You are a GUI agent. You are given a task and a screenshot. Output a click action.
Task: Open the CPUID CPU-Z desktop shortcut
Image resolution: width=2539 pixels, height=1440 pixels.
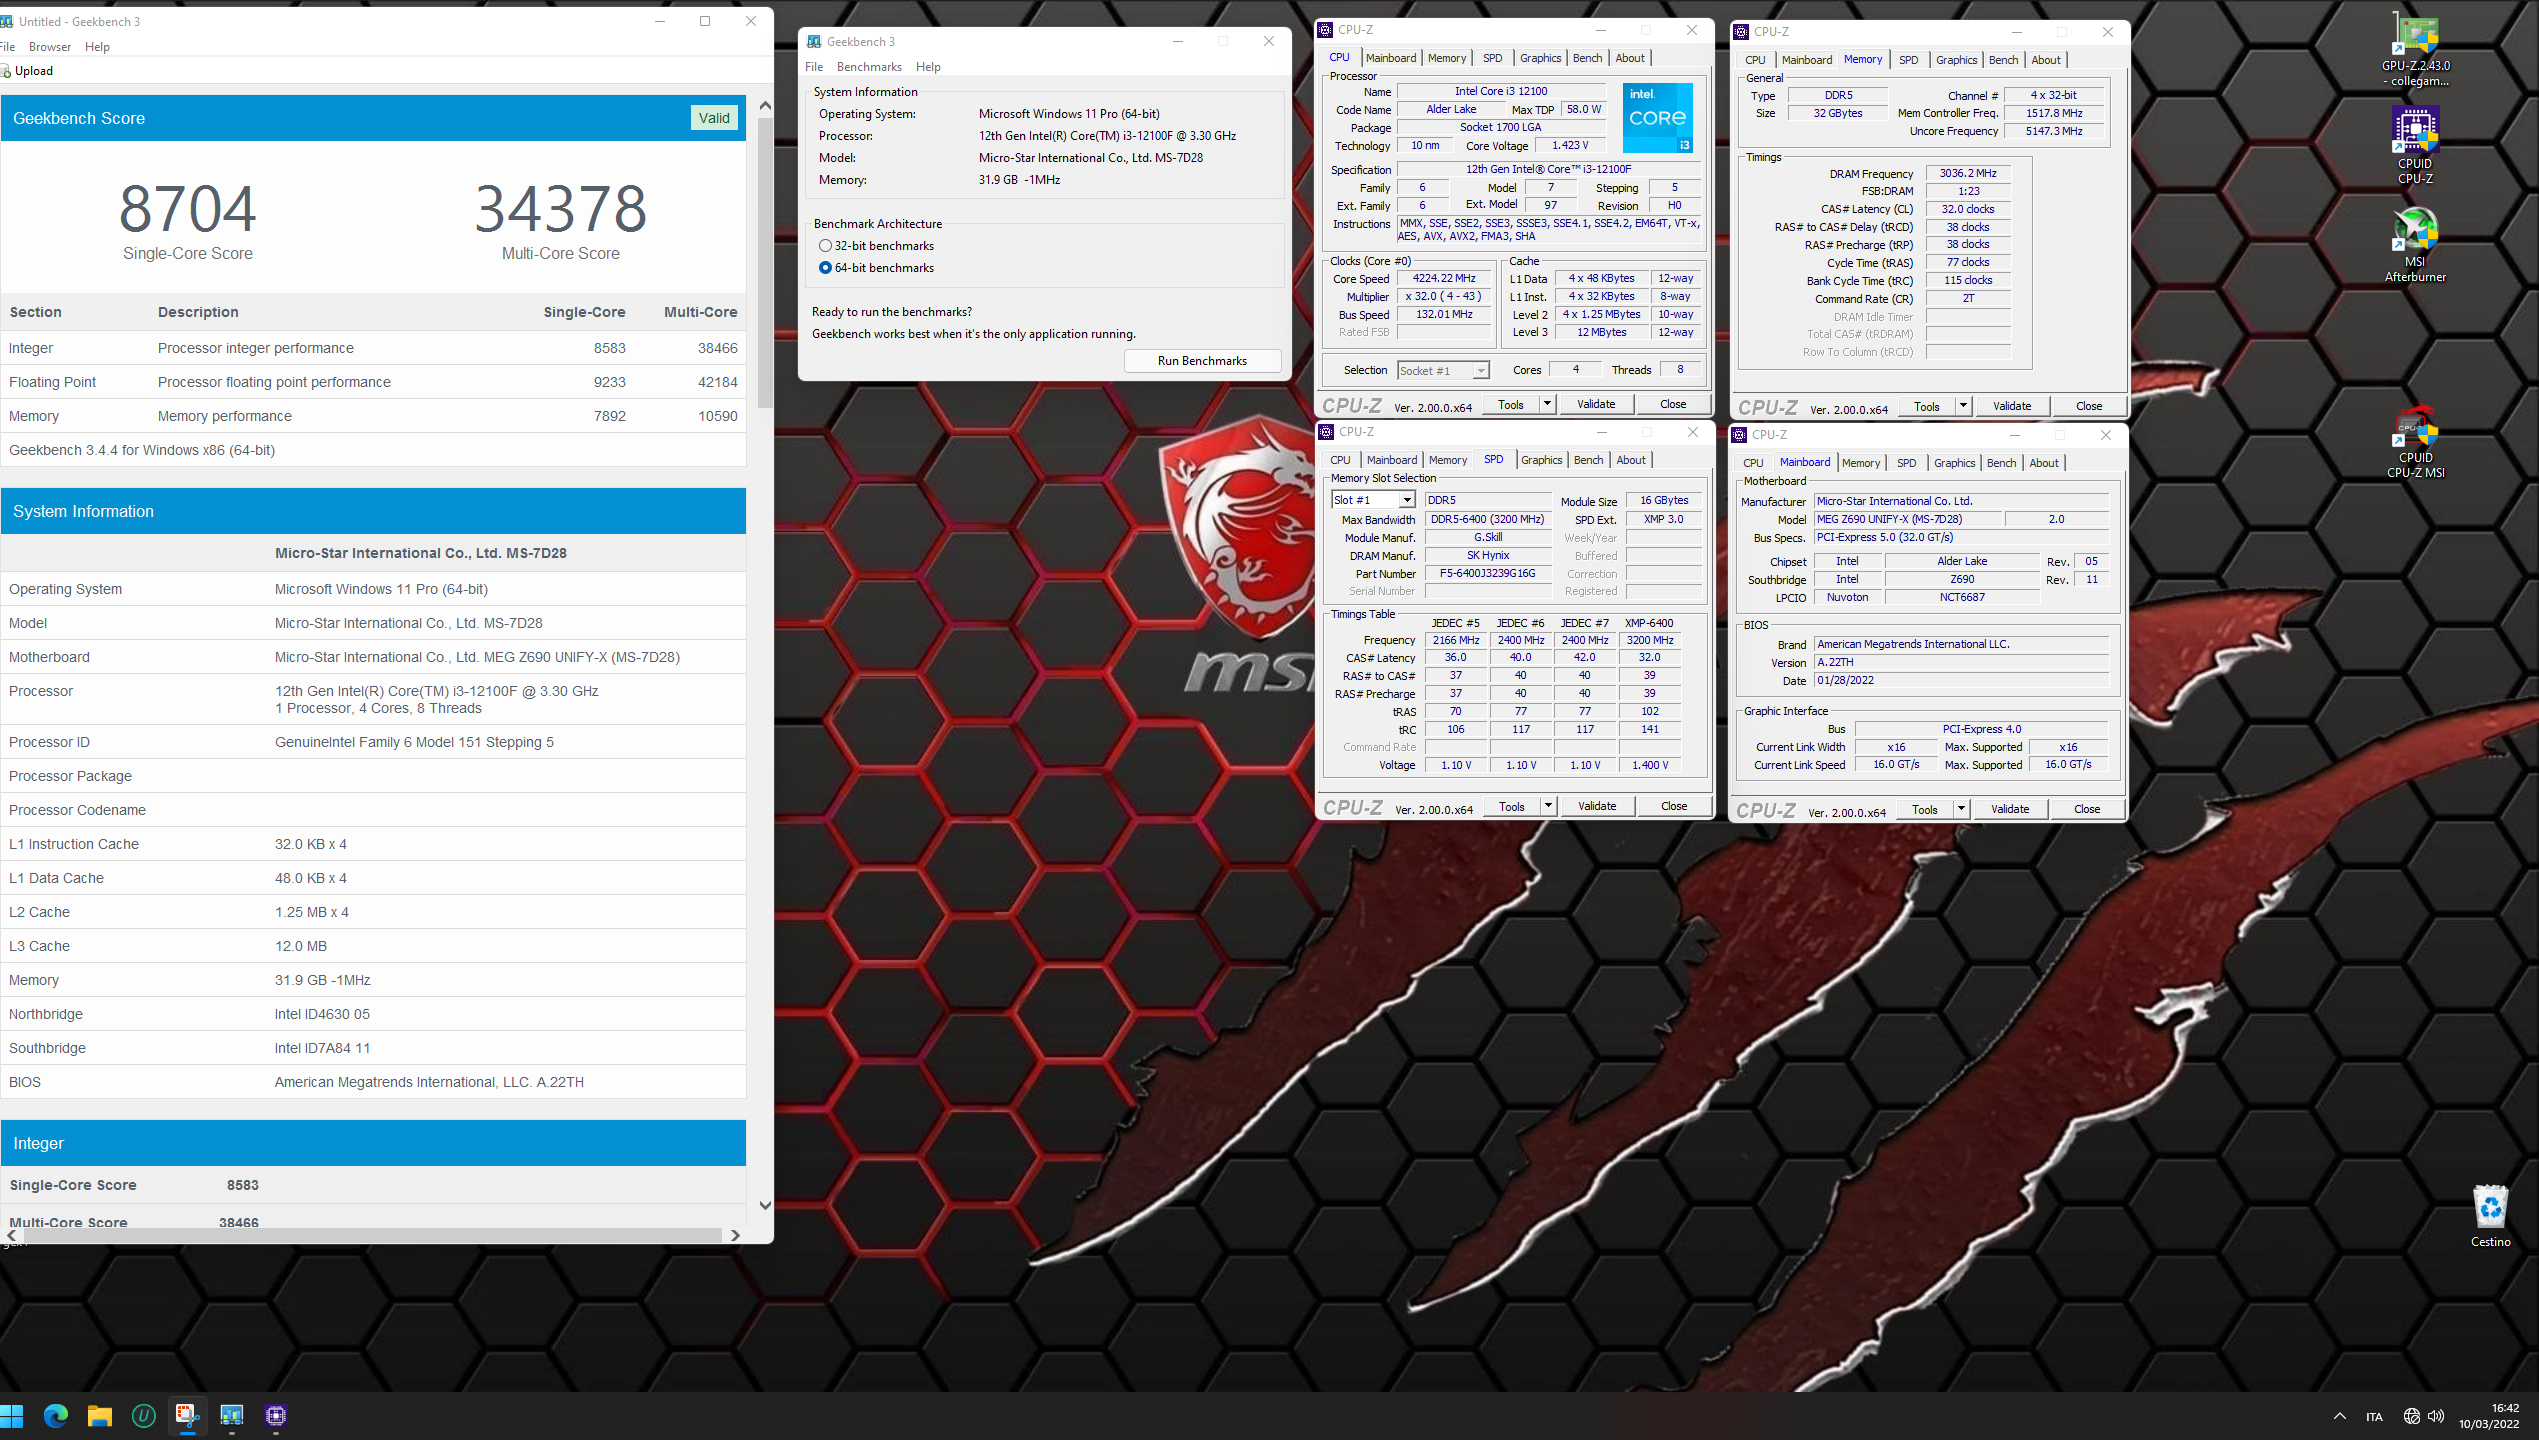2415,146
